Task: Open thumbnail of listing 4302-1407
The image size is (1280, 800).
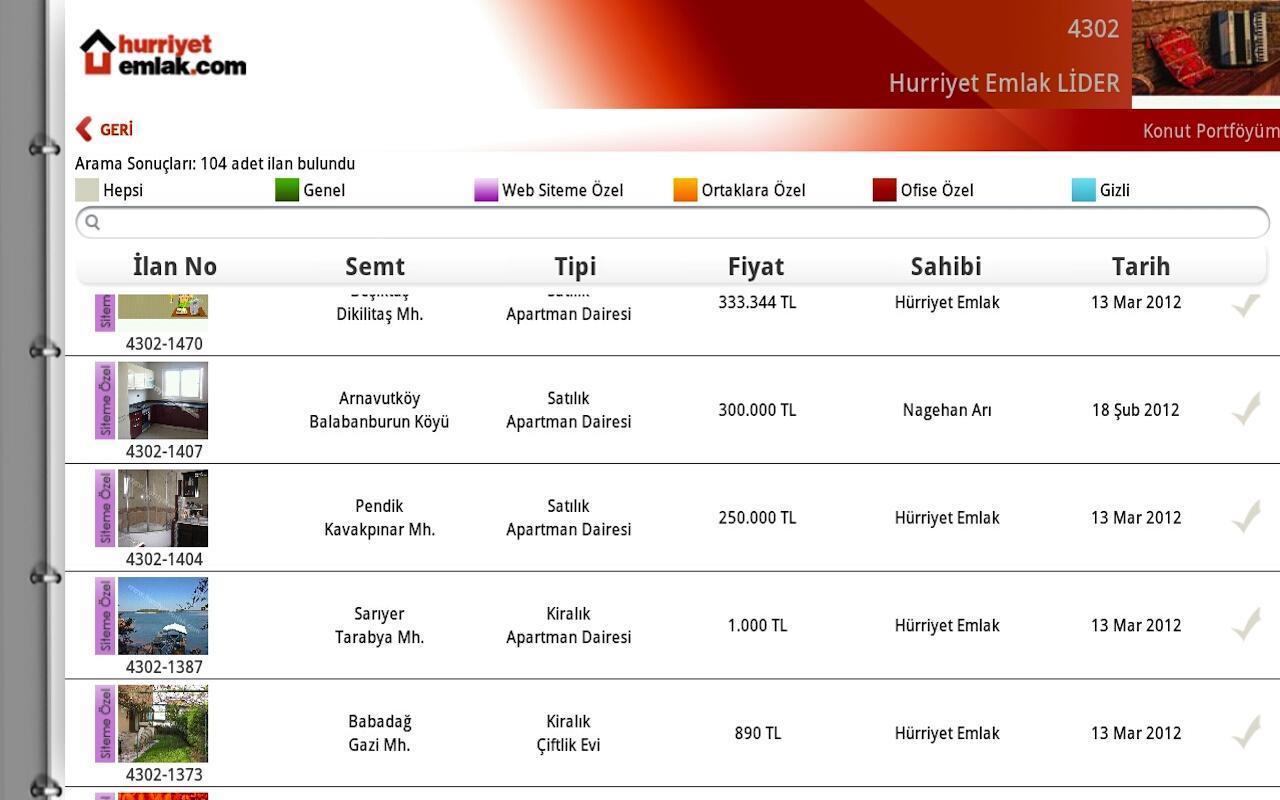Action: [163, 400]
